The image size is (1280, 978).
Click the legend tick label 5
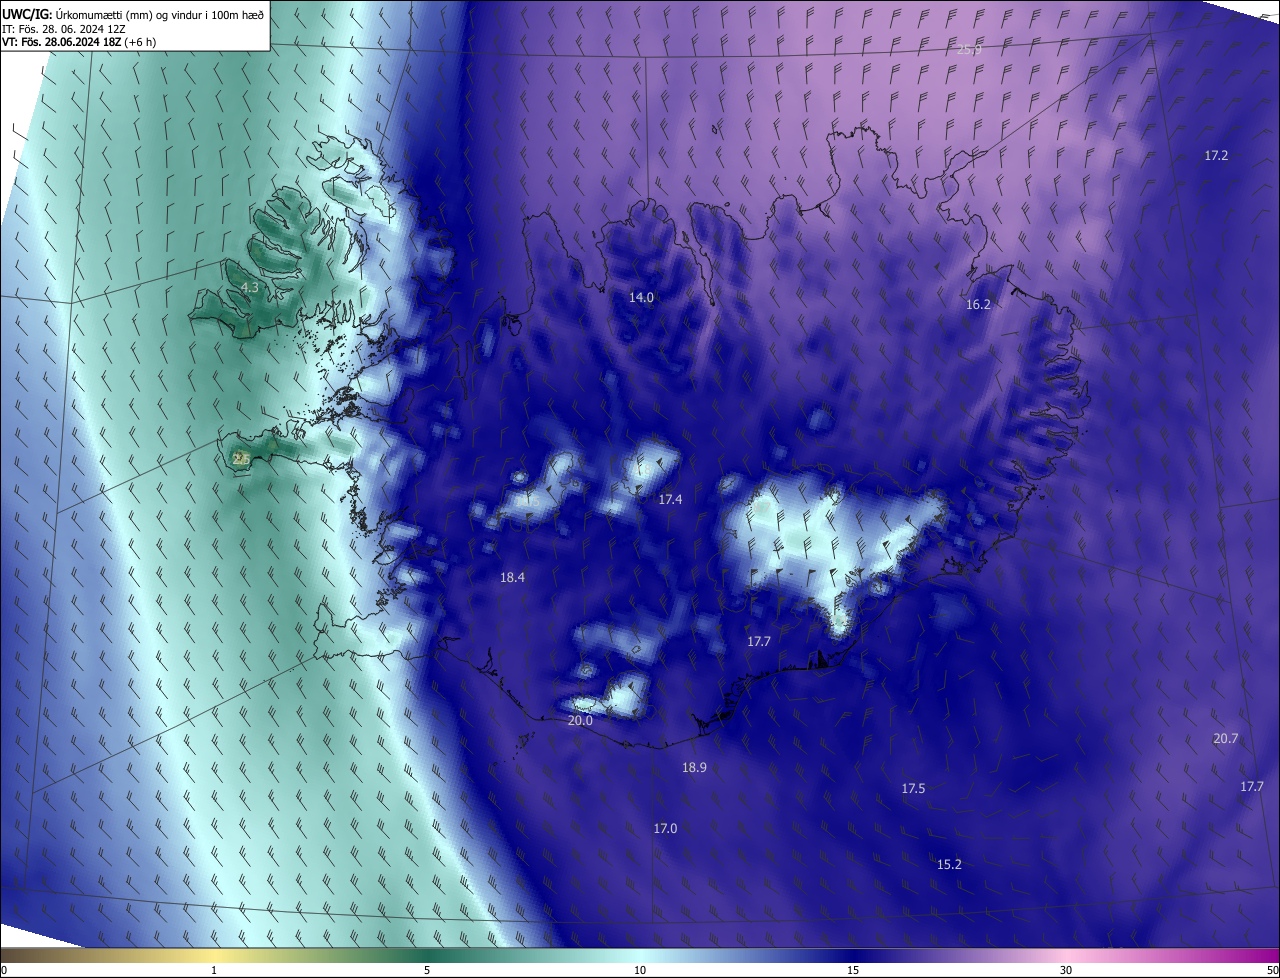point(427,971)
